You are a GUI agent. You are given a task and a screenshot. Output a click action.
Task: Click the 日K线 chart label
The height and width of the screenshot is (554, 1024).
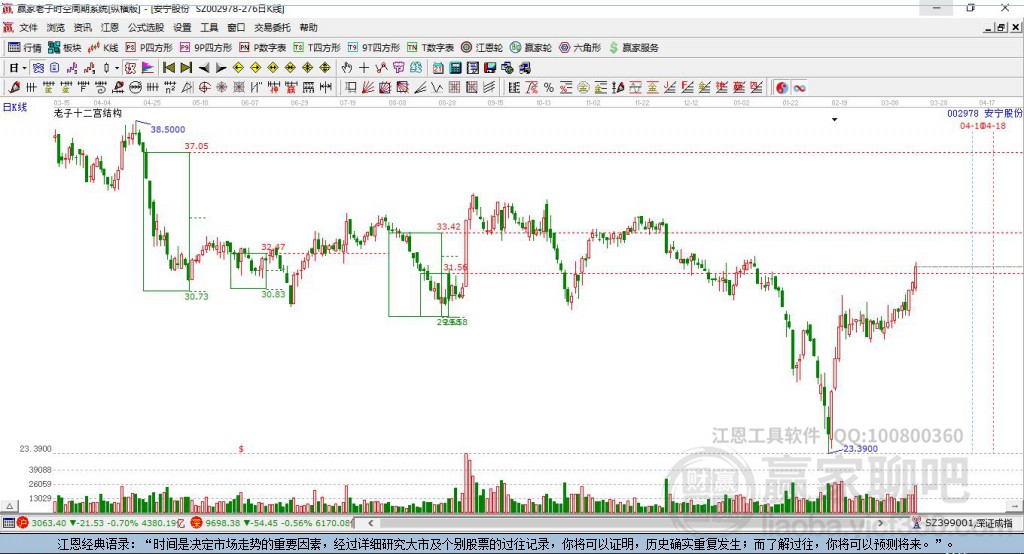pyautogui.click(x=15, y=106)
